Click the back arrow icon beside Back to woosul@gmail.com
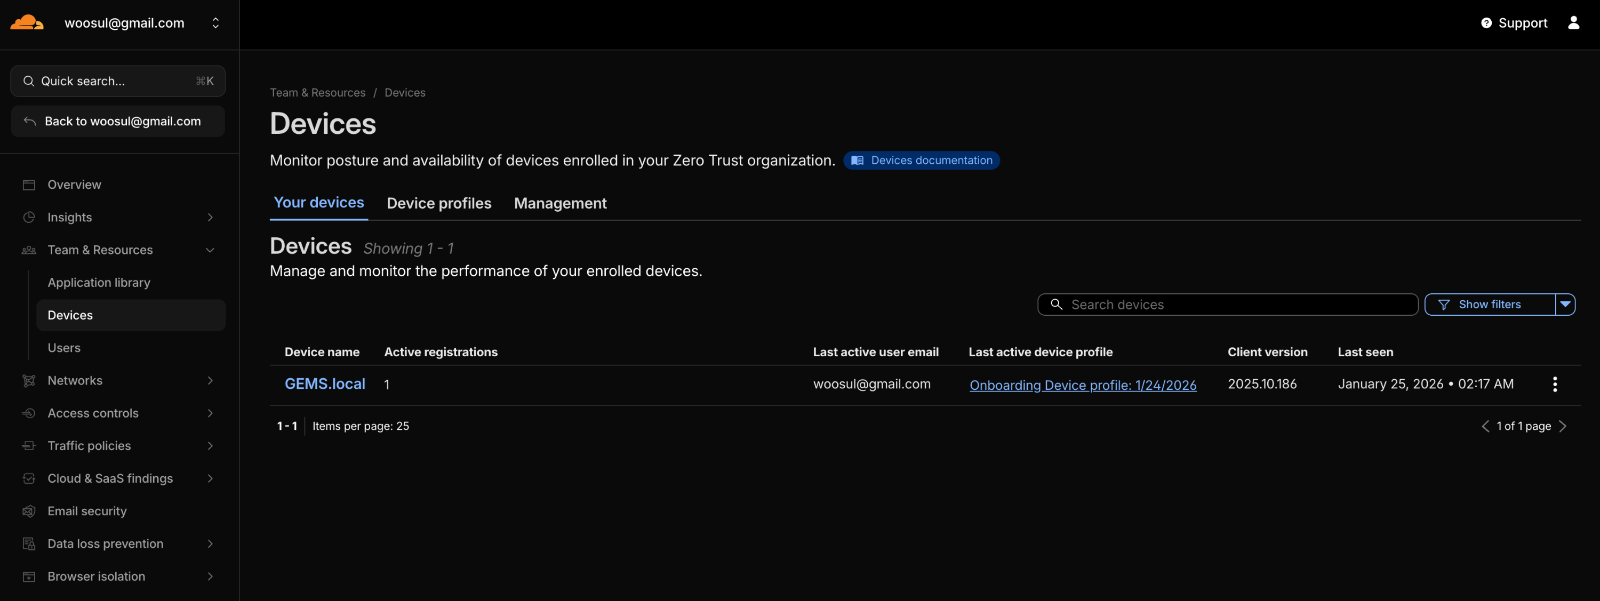This screenshot has height=601, width=1600. [x=30, y=121]
